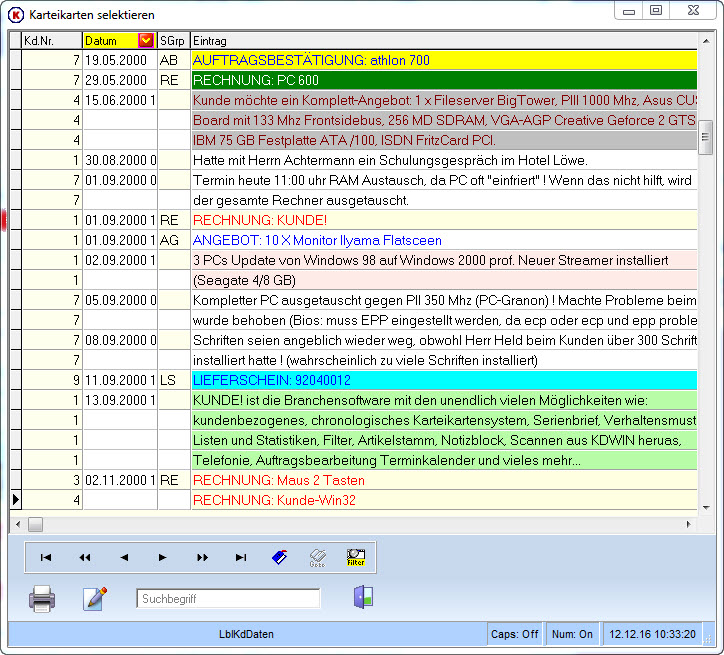Click the red K application icon

pos(16,15)
